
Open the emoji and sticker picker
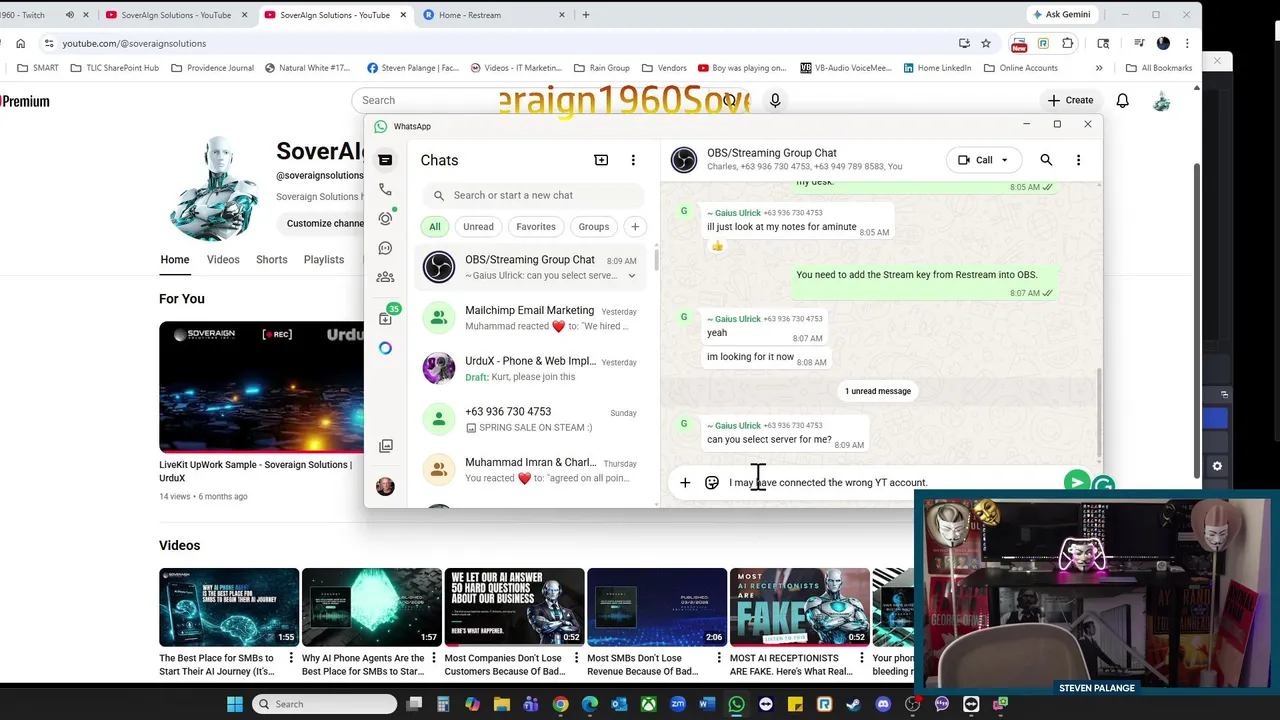tap(712, 483)
